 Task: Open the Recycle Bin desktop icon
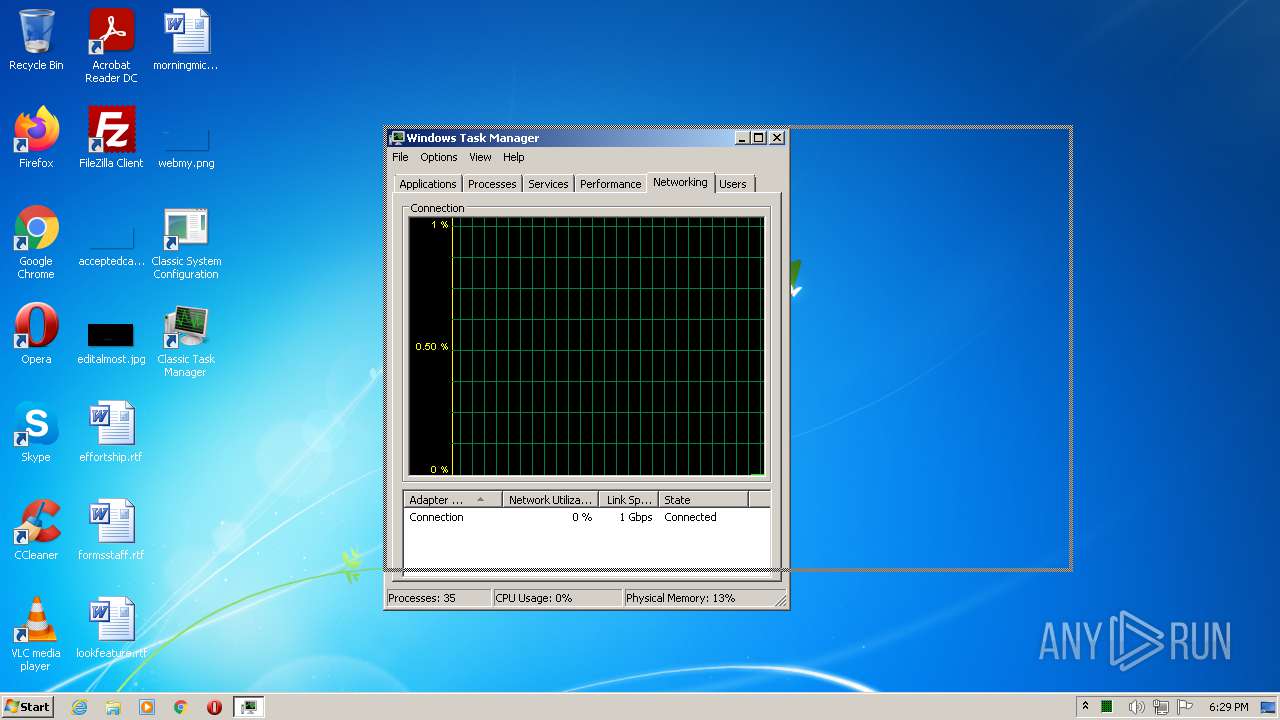tap(36, 40)
